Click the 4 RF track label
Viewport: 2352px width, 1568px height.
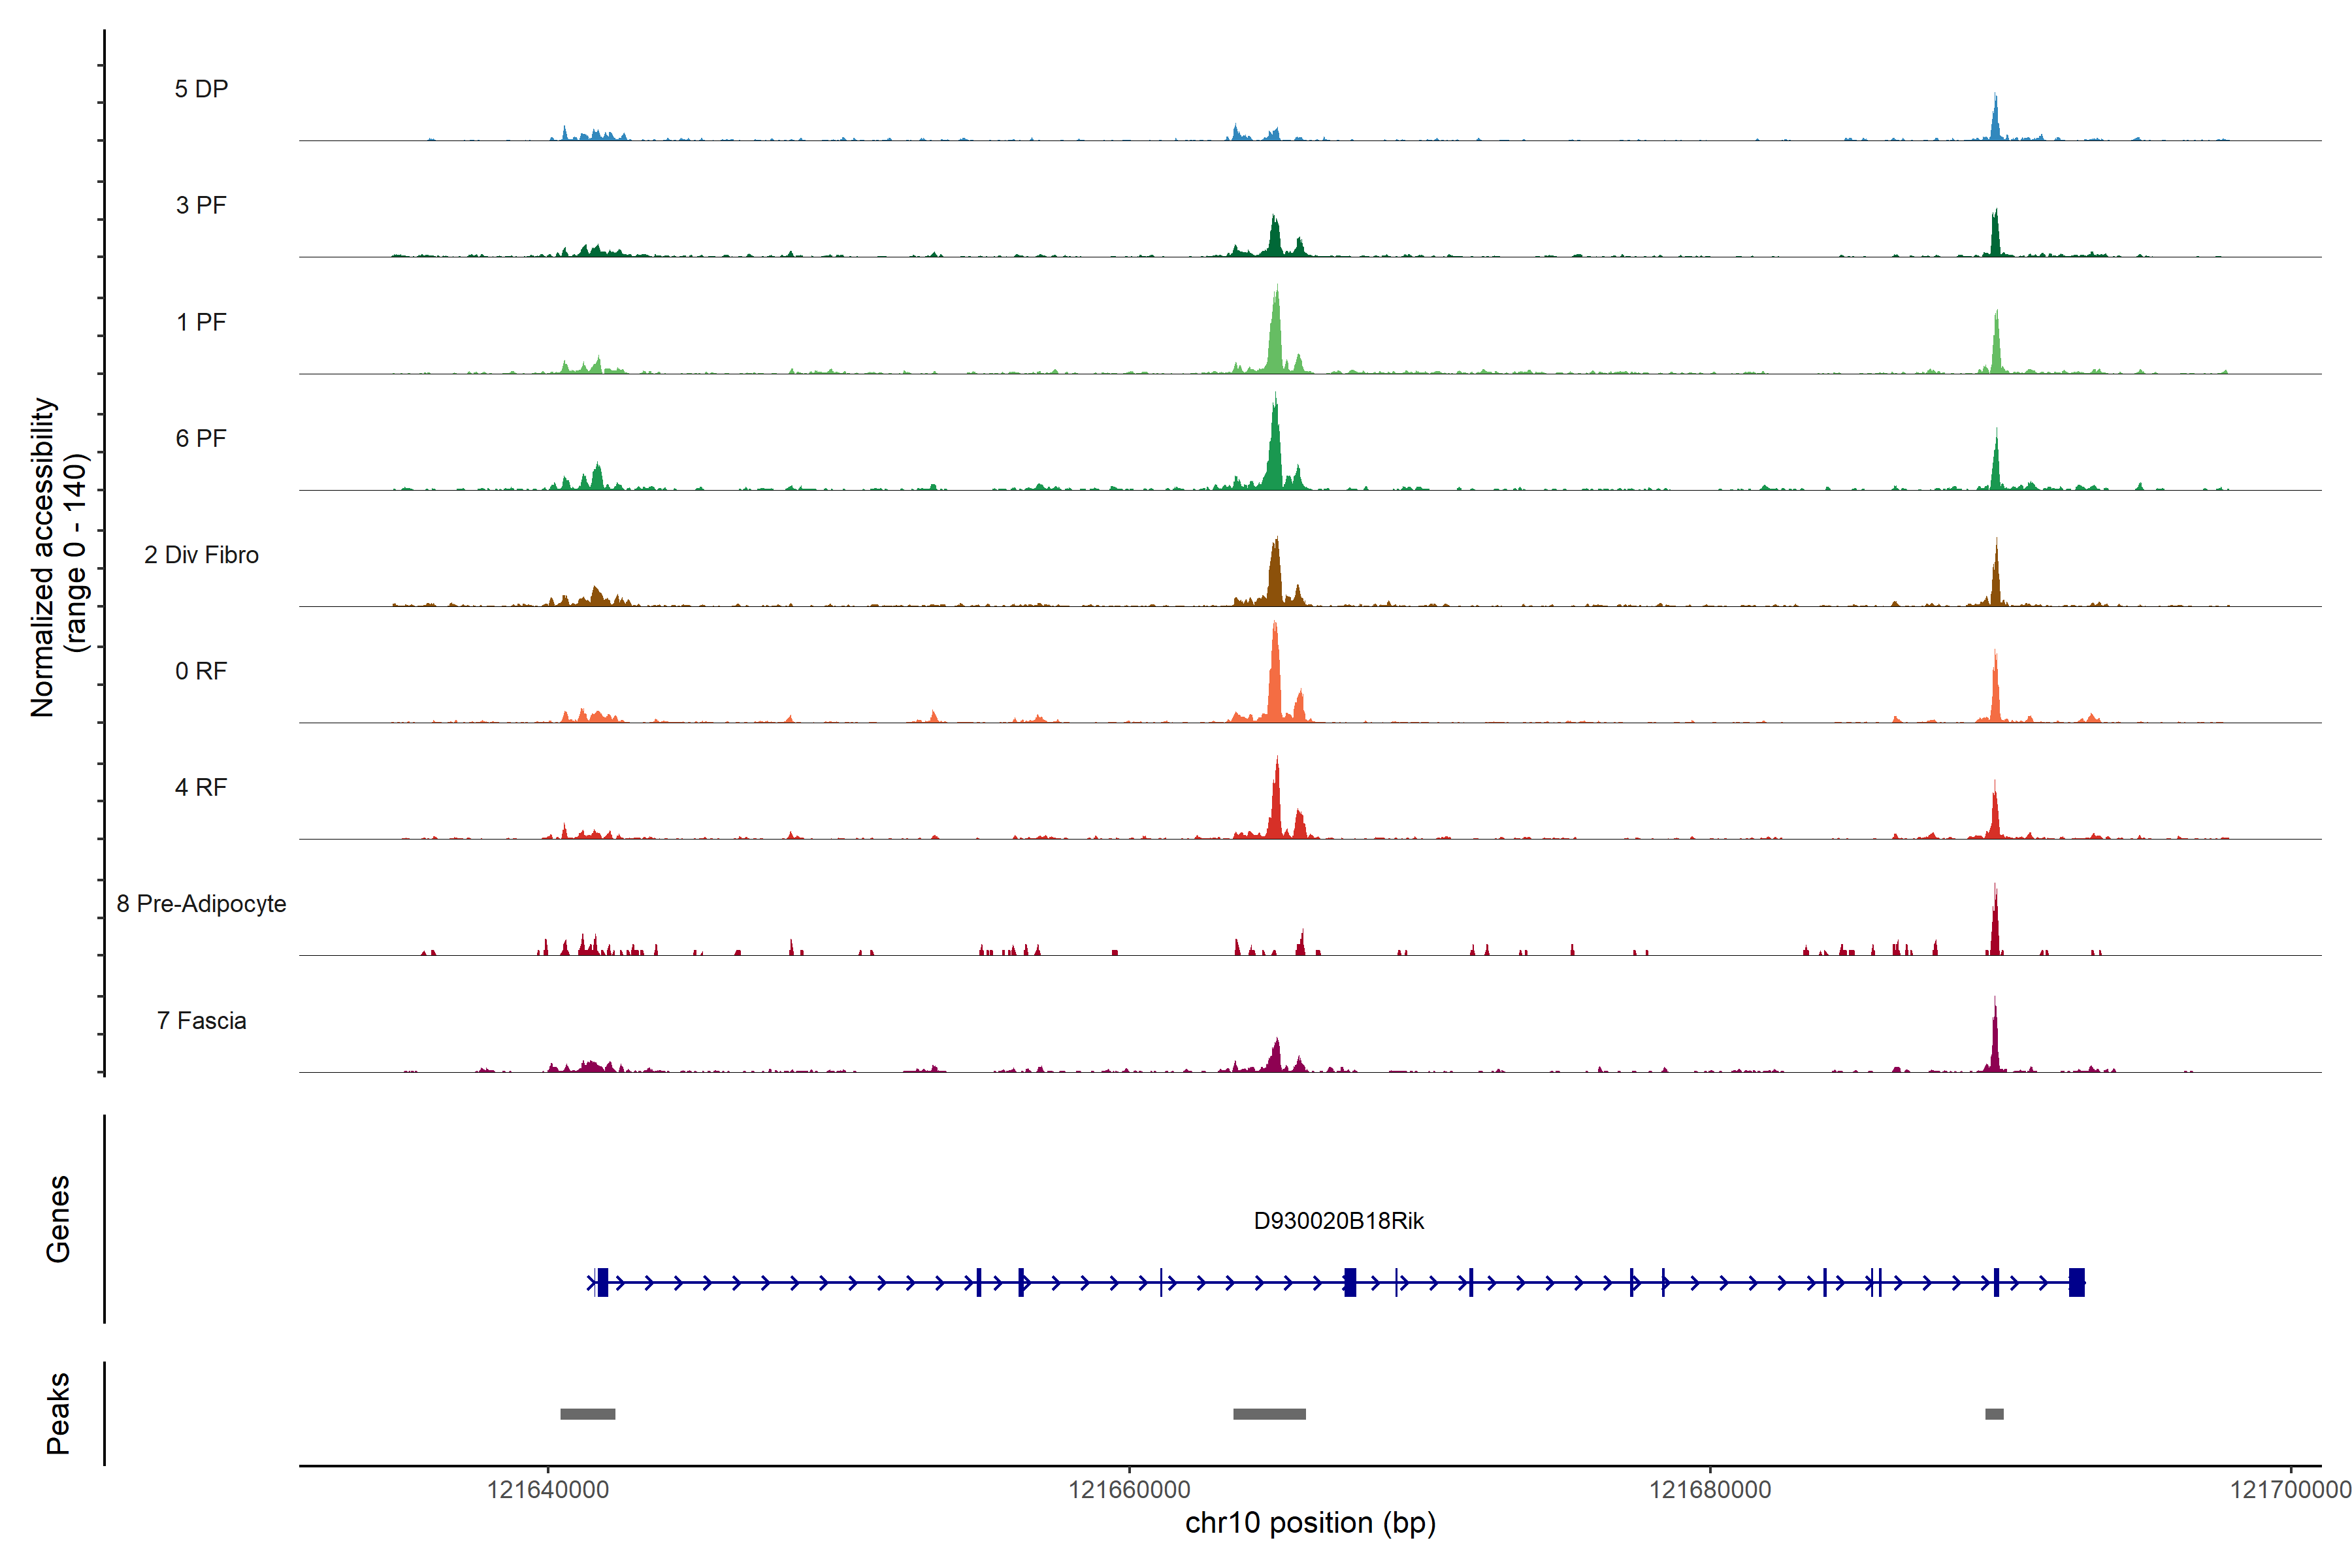tap(201, 787)
